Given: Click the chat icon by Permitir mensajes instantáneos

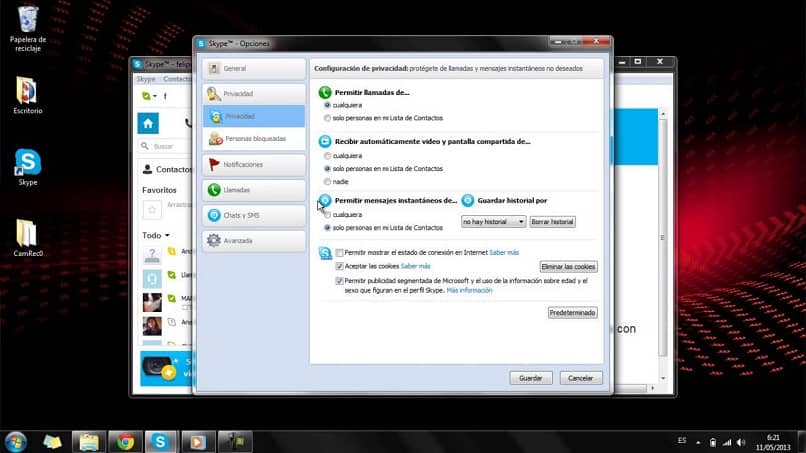Looking at the screenshot, I should [x=325, y=200].
